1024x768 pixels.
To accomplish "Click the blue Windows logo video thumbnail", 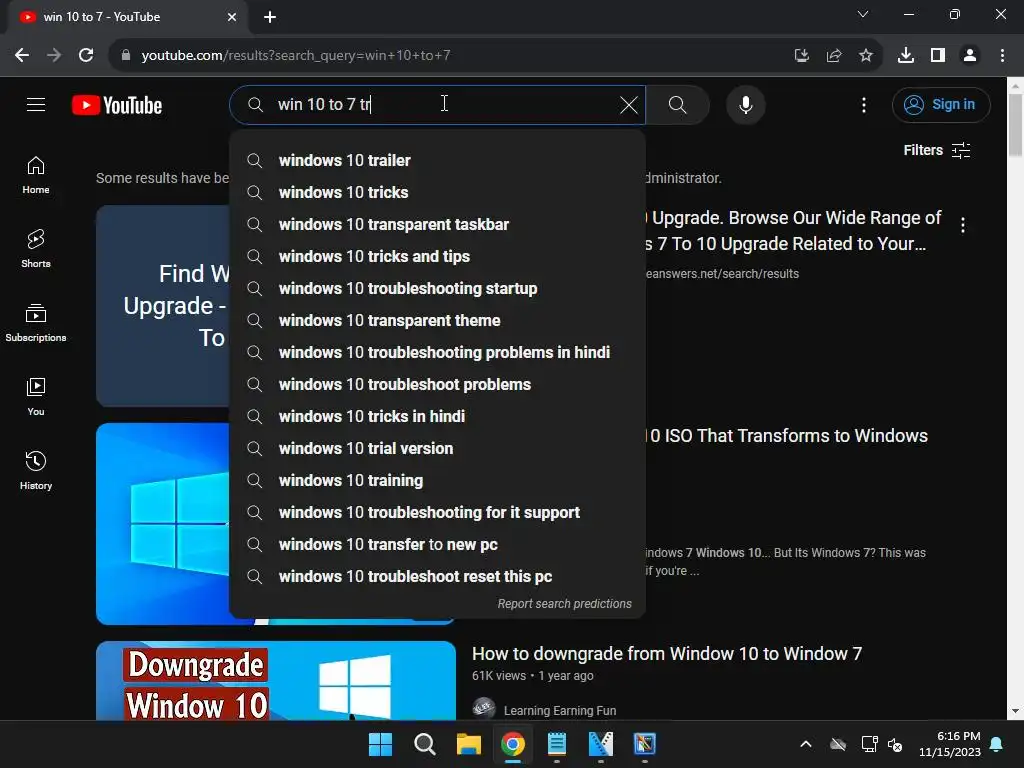I will point(163,524).
